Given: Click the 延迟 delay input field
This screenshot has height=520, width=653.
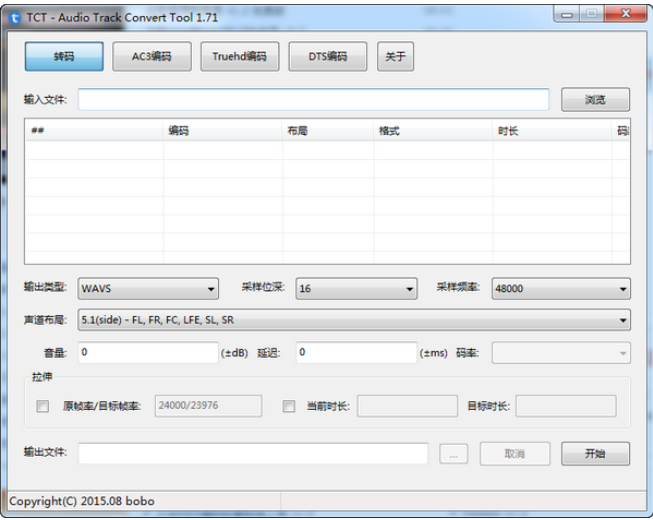Looking at the screenshot, I should tap(356, 352).
